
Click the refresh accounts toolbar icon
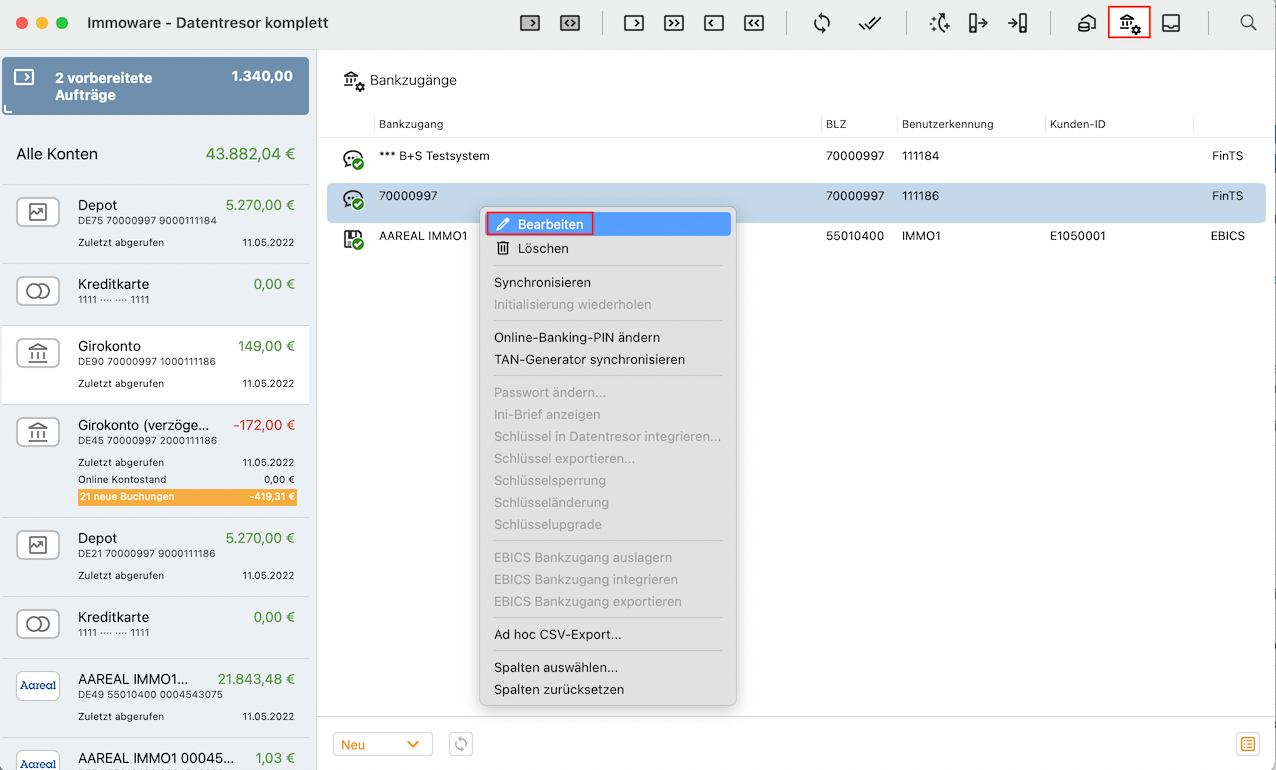click(821, 23)
